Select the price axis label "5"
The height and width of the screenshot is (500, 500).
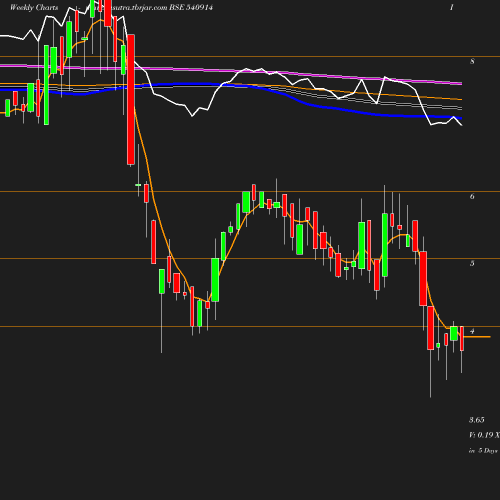[472, 263]
